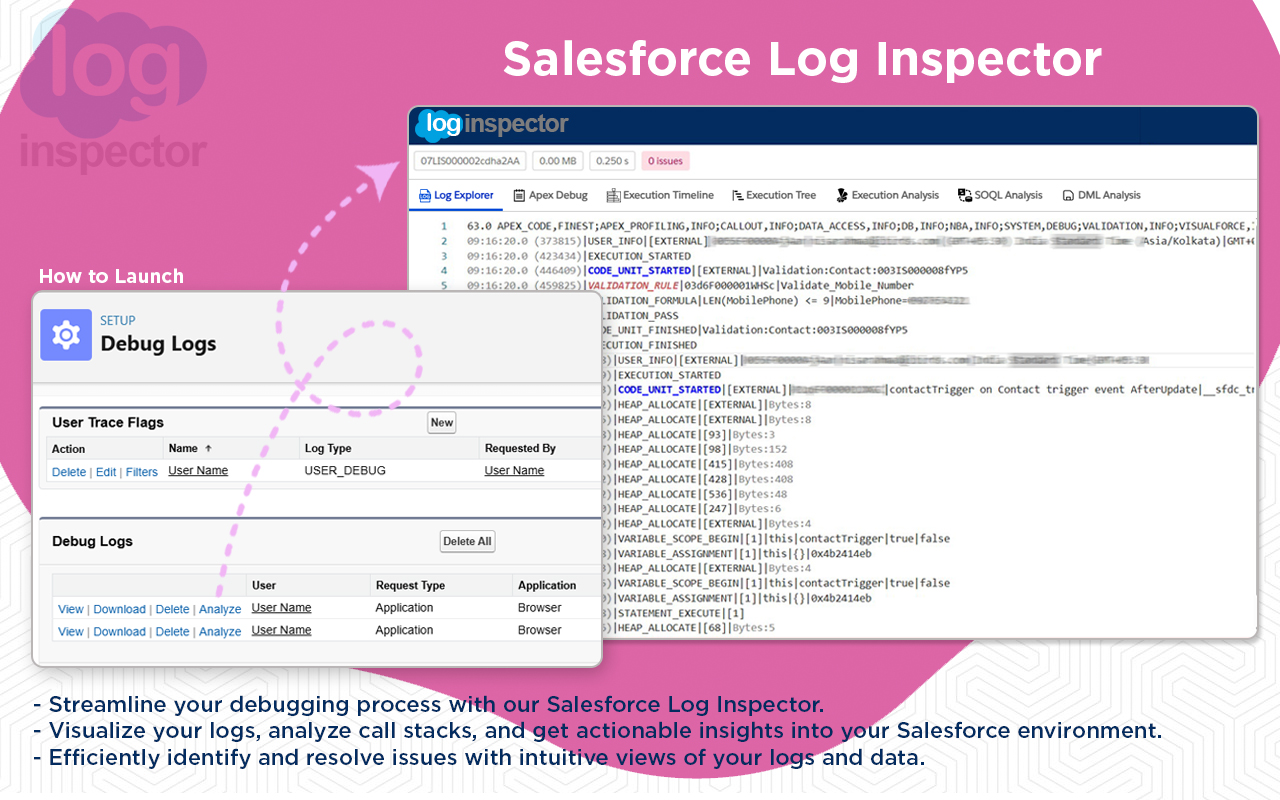Click the USER_DEBUG log type cell
1280x800 pixels.
coord(345,470)
